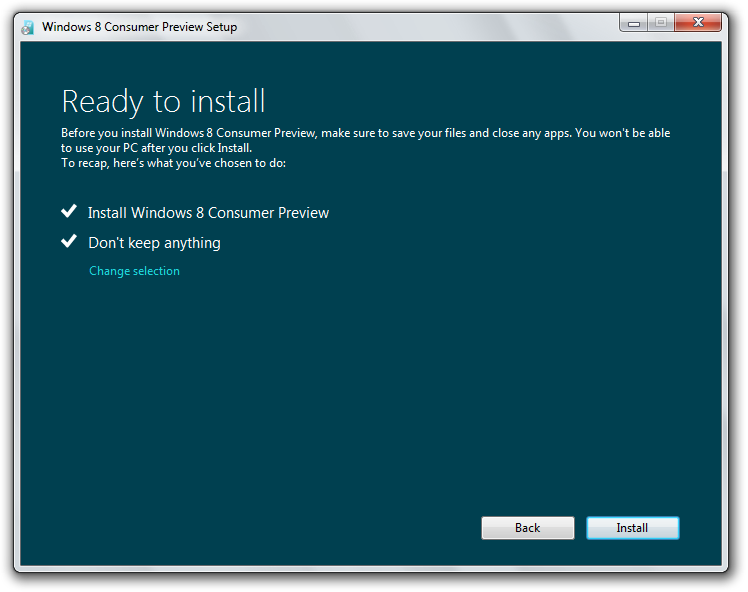Select the 'Ready to install' heading
The image size is (748, 592).
point(163,102)
